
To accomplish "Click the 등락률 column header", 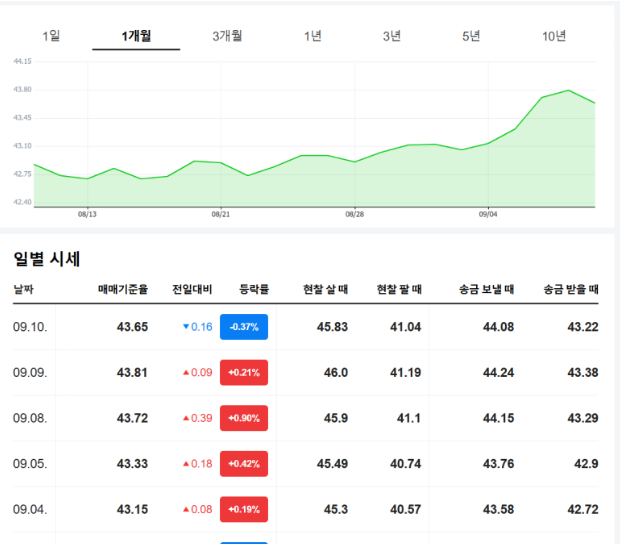I will click(x=254, y=290).
